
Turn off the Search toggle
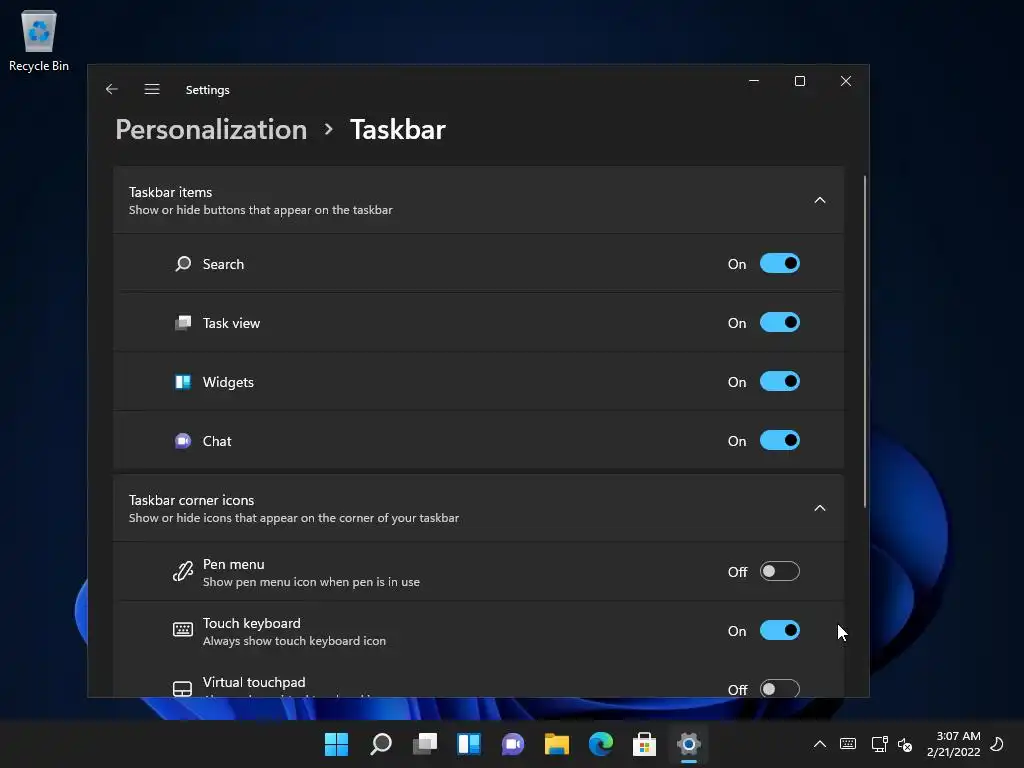(780, 264)
